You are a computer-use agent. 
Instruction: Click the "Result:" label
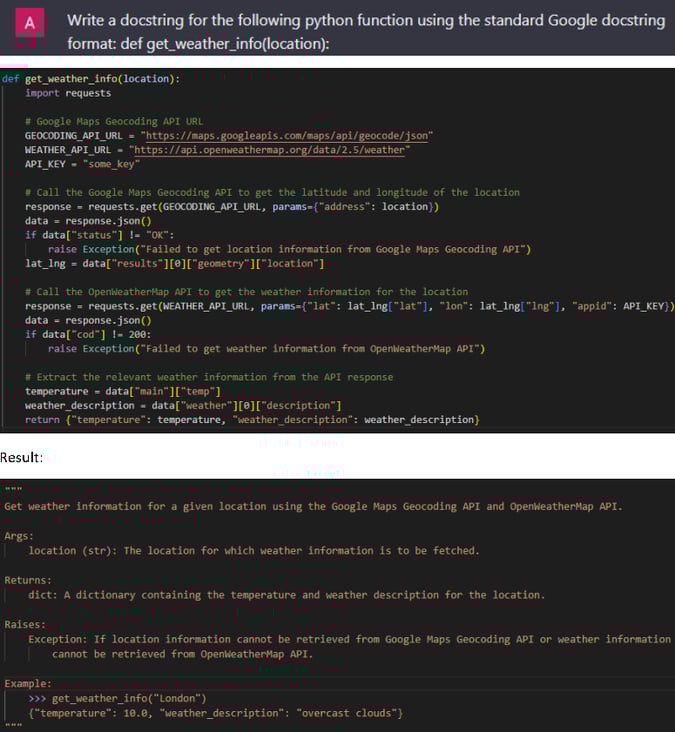[x=22, y=457]
